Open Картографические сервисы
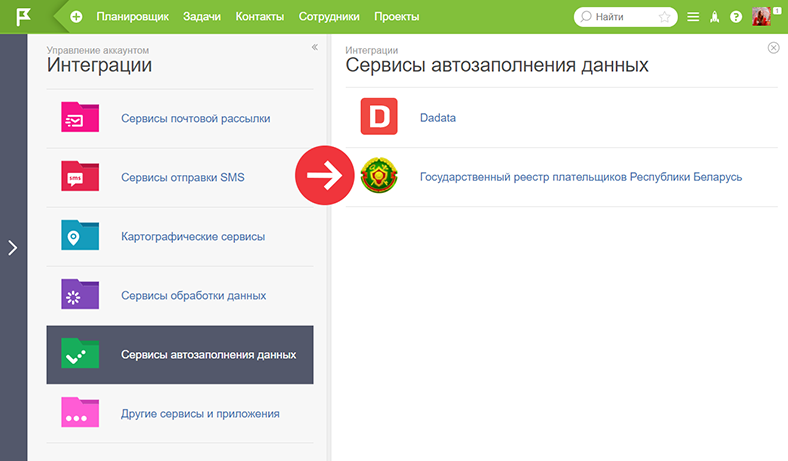 [193, 237]
